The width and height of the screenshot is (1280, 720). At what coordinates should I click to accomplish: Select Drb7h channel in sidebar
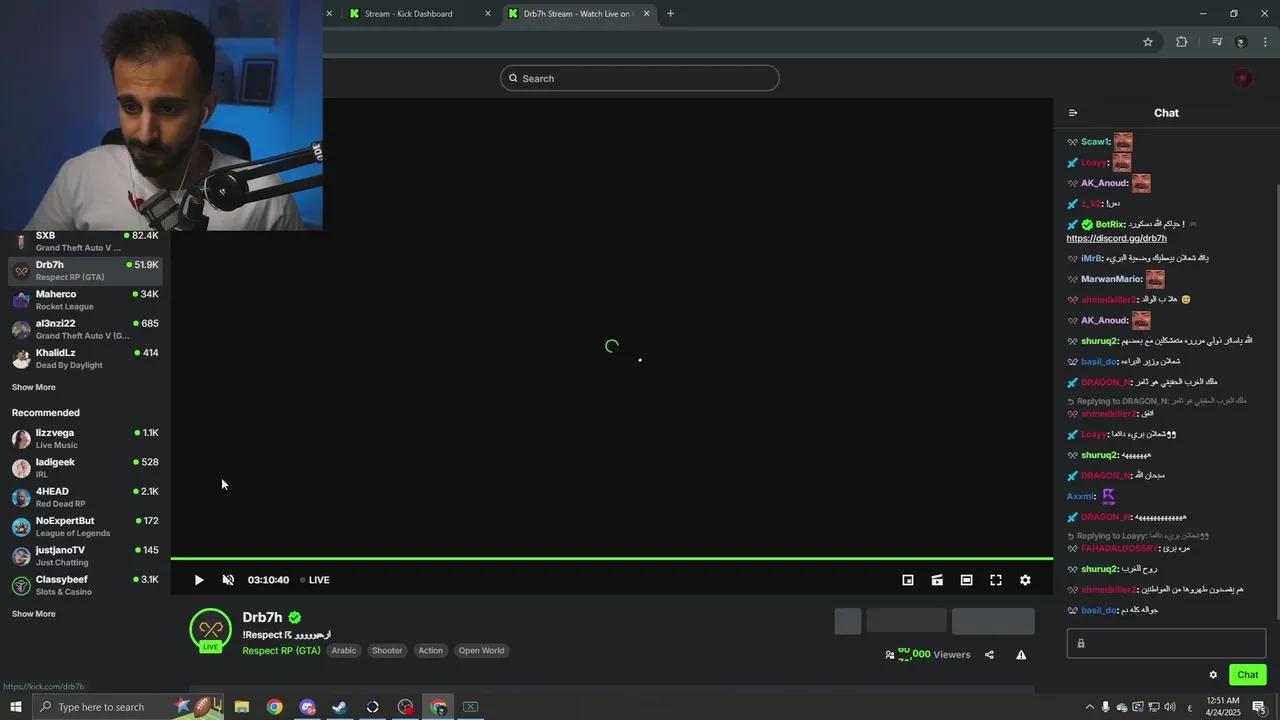[85, 271]
